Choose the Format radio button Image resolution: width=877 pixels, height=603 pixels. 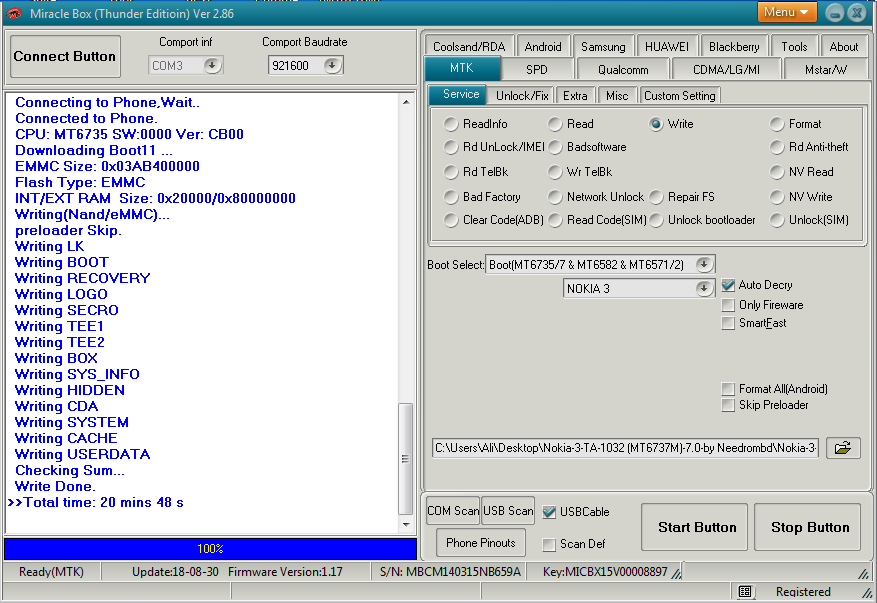[x=777, y=124]
